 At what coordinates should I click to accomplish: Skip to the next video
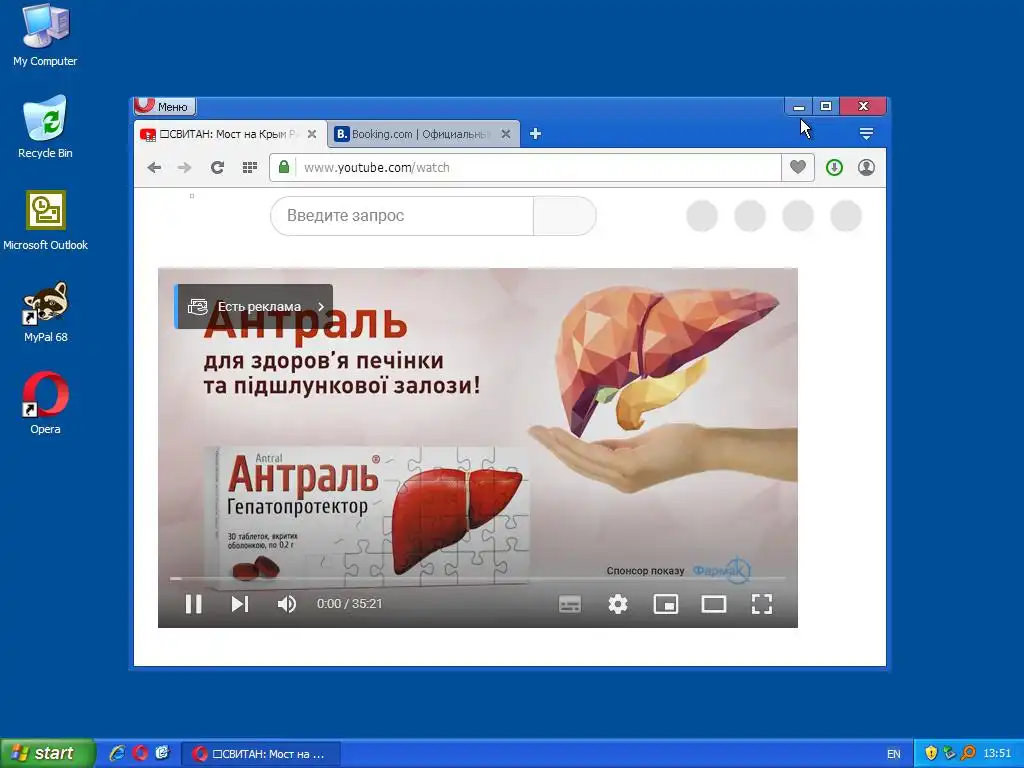point(240,604)
